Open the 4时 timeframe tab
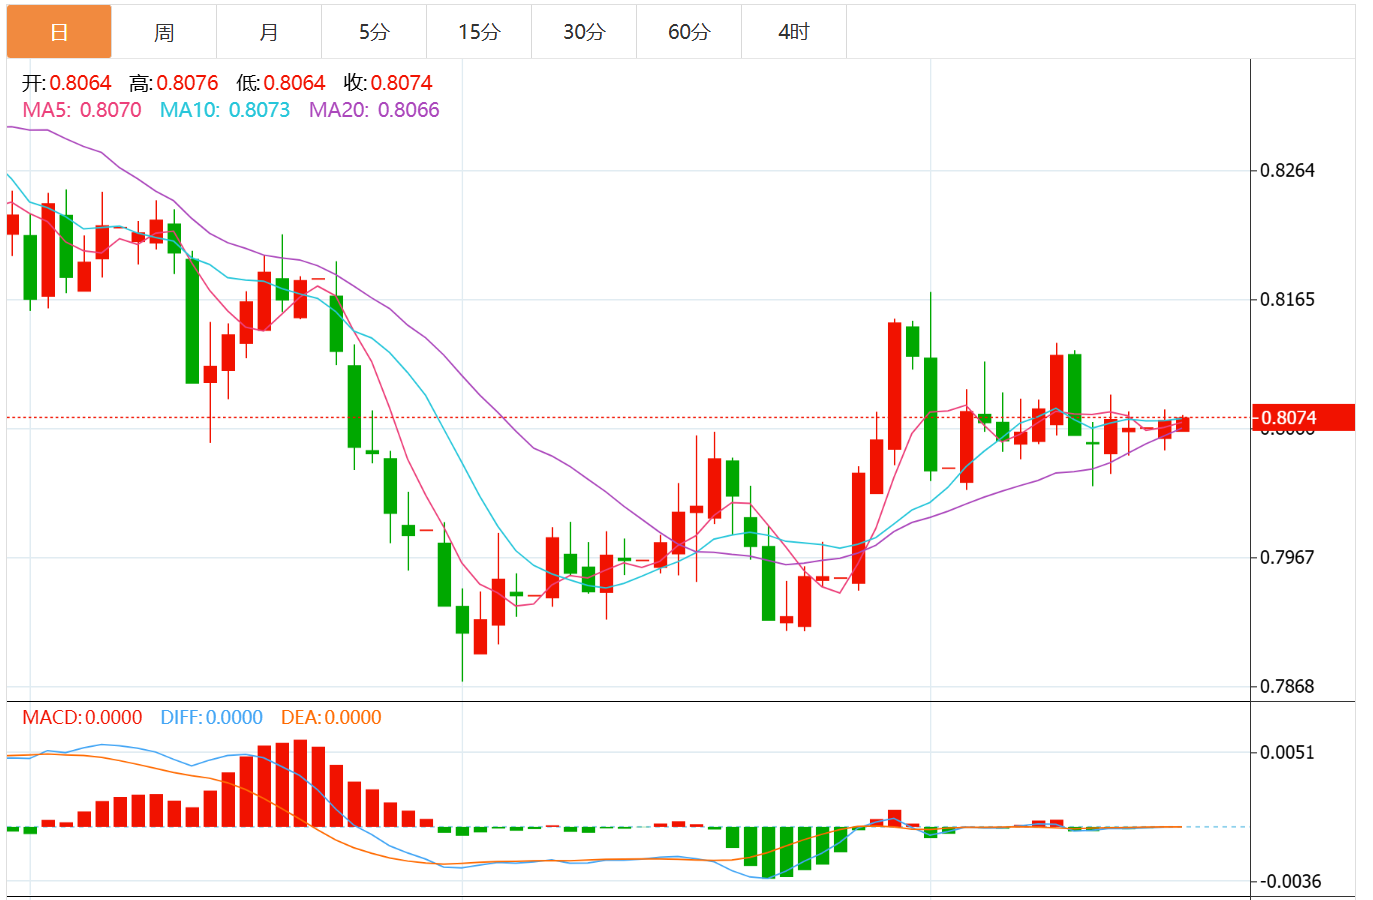The height and width of the screenshot is (900, 1373). pos(794,32)
